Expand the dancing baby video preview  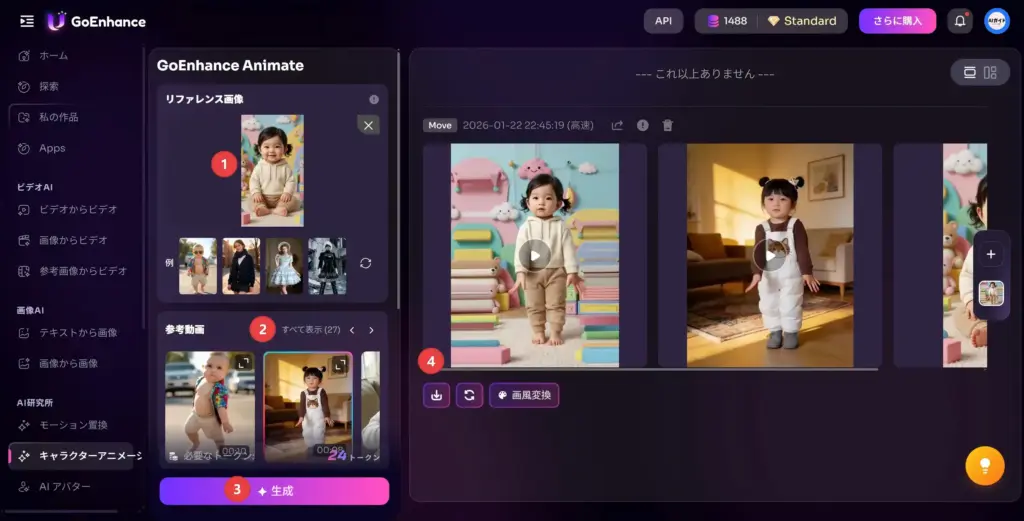tap(244, 363)
